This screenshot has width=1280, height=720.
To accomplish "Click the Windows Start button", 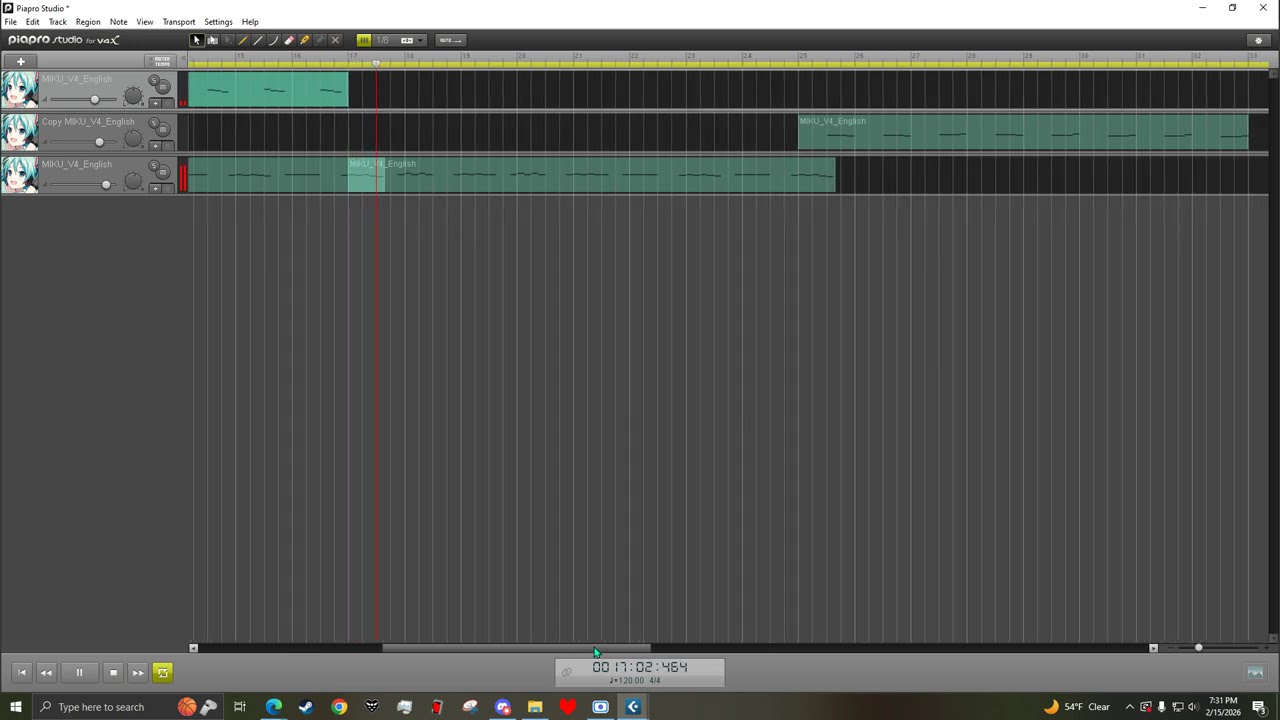I will 15,707.
